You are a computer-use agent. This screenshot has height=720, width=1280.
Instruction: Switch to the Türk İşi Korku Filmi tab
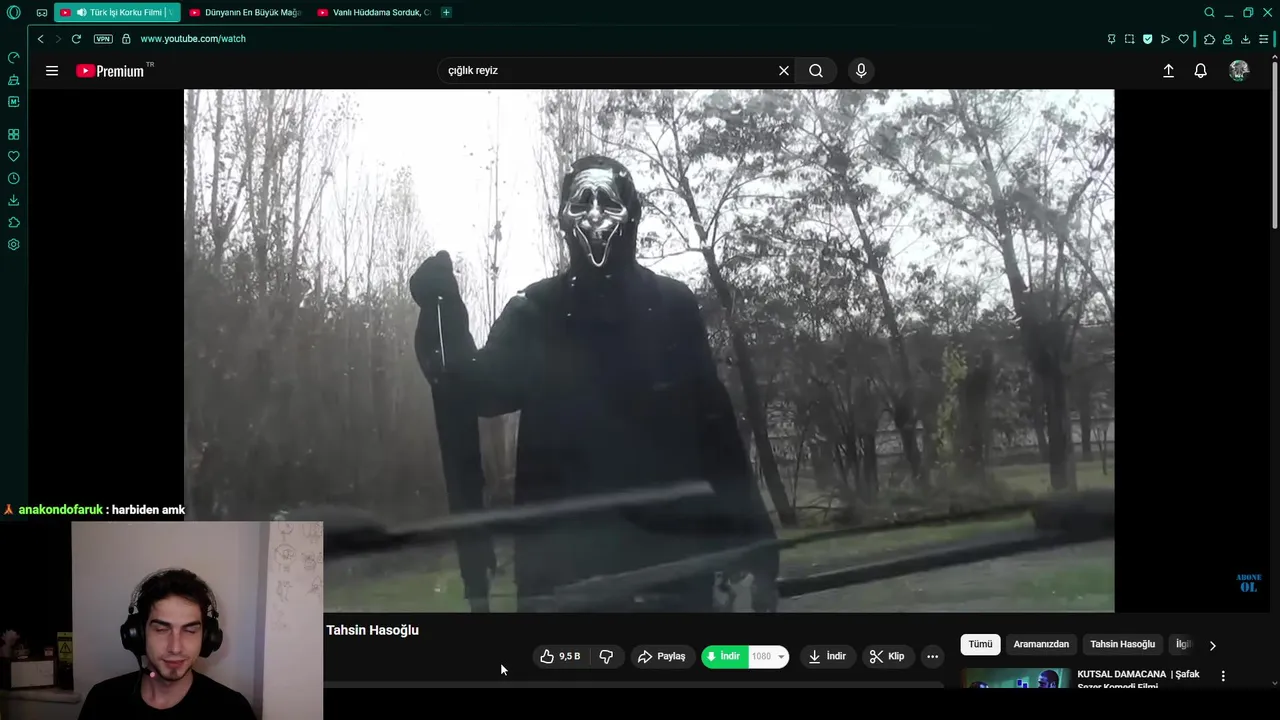click(x=117, y=13)
